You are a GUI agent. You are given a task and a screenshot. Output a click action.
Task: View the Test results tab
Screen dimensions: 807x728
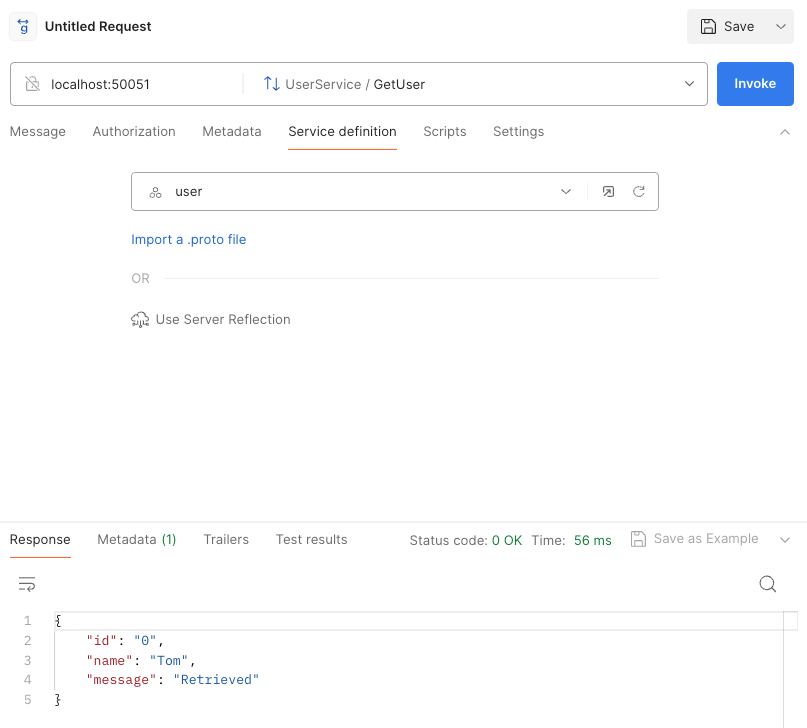311,539
